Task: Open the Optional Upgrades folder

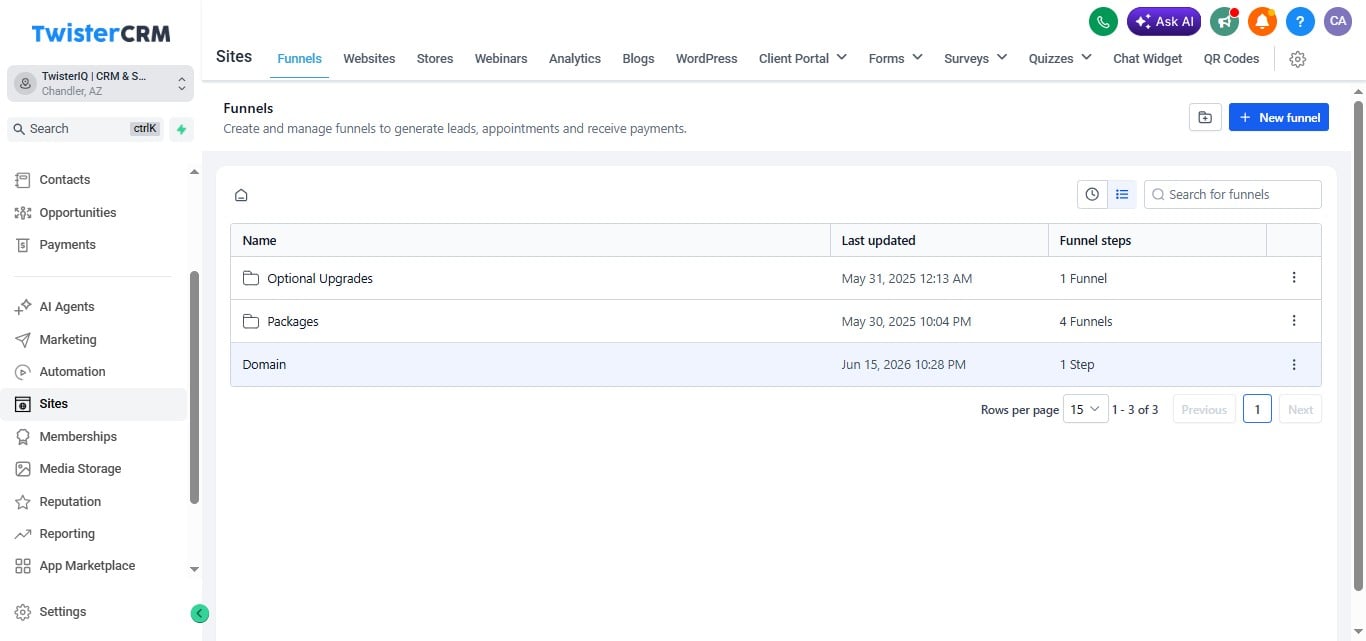Action: 320,279
